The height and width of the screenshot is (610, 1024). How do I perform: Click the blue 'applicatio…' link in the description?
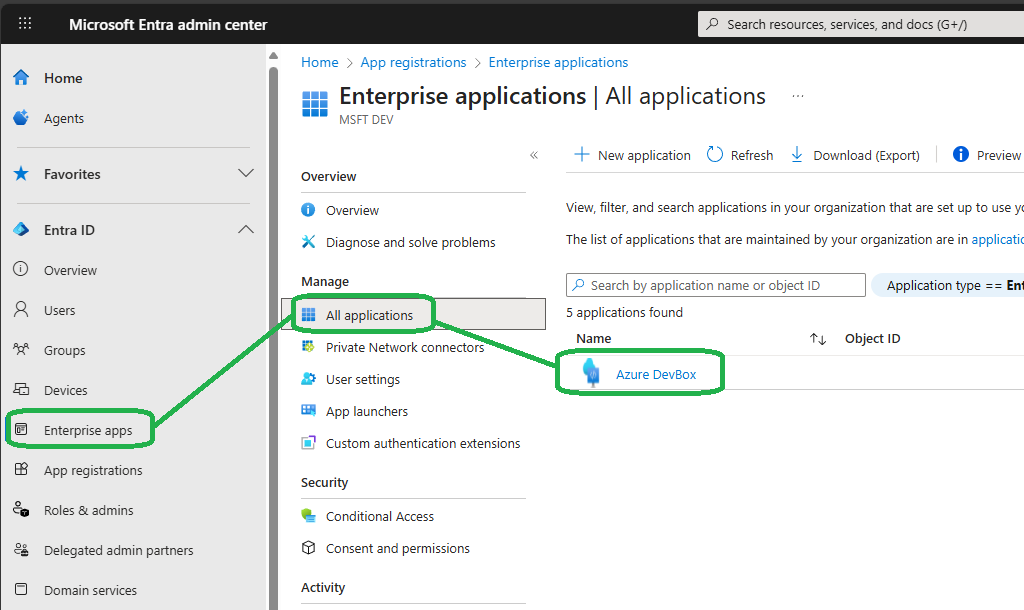[x=997, y=240]
